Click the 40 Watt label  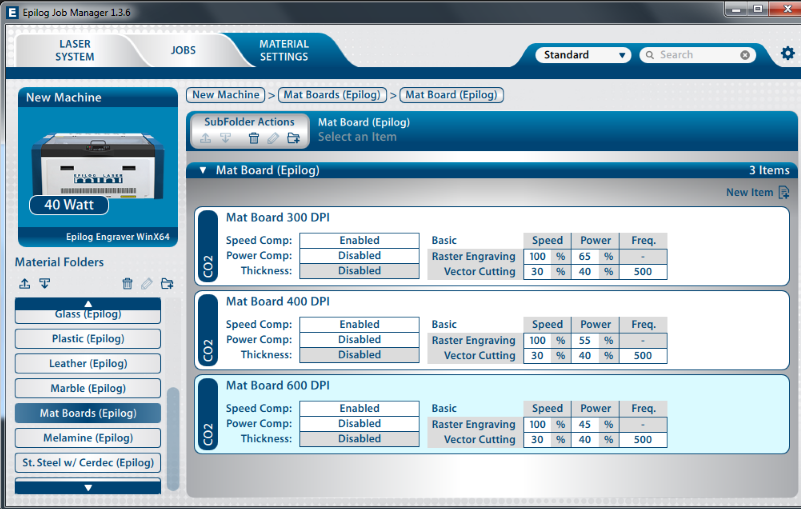point(69,205)
